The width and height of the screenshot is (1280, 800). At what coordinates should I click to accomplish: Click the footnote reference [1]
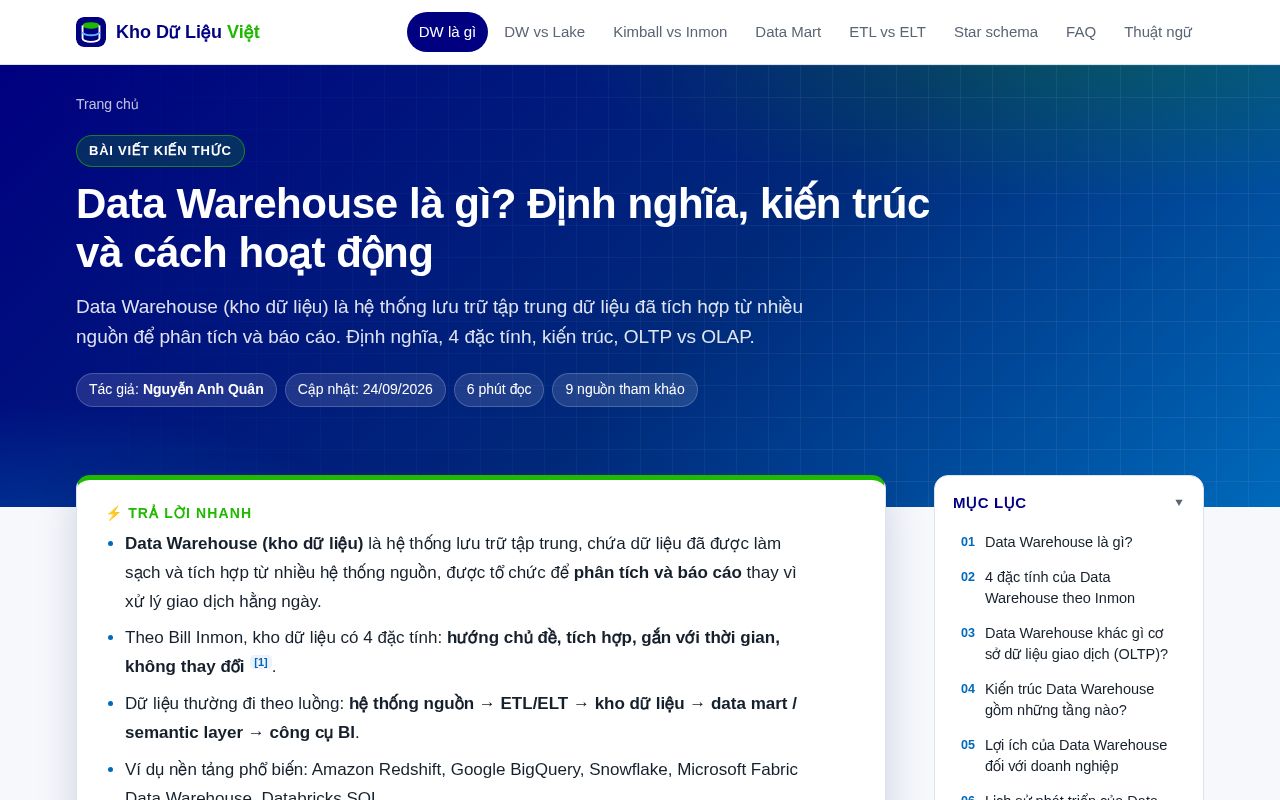pos(261,662)
